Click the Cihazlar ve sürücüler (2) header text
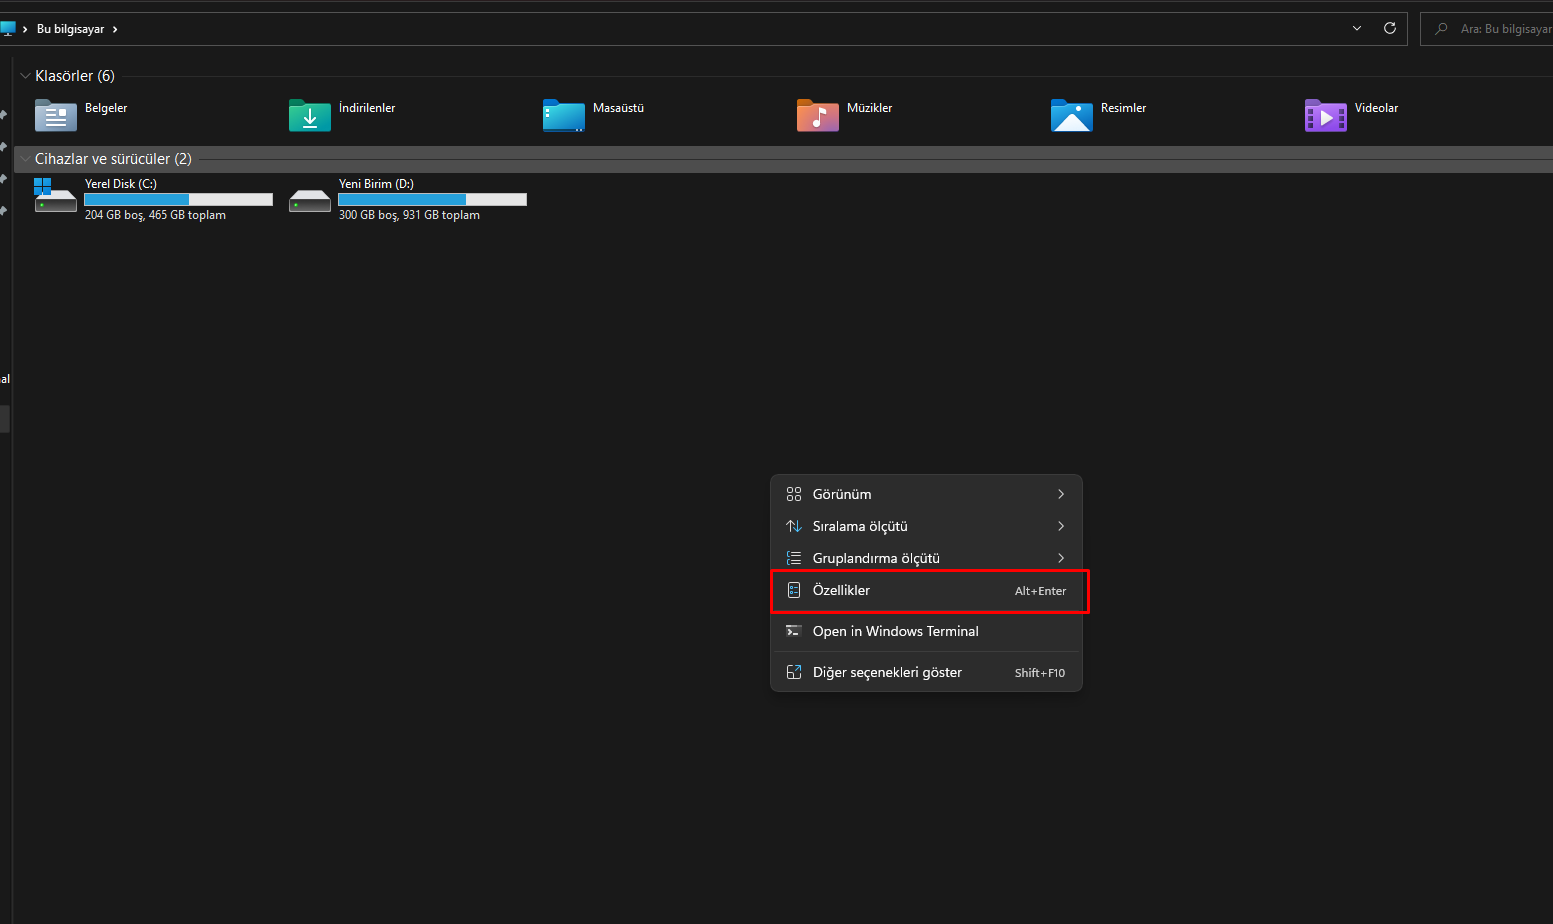Viewport: 1553px width, 924px height. click(113, 159)
